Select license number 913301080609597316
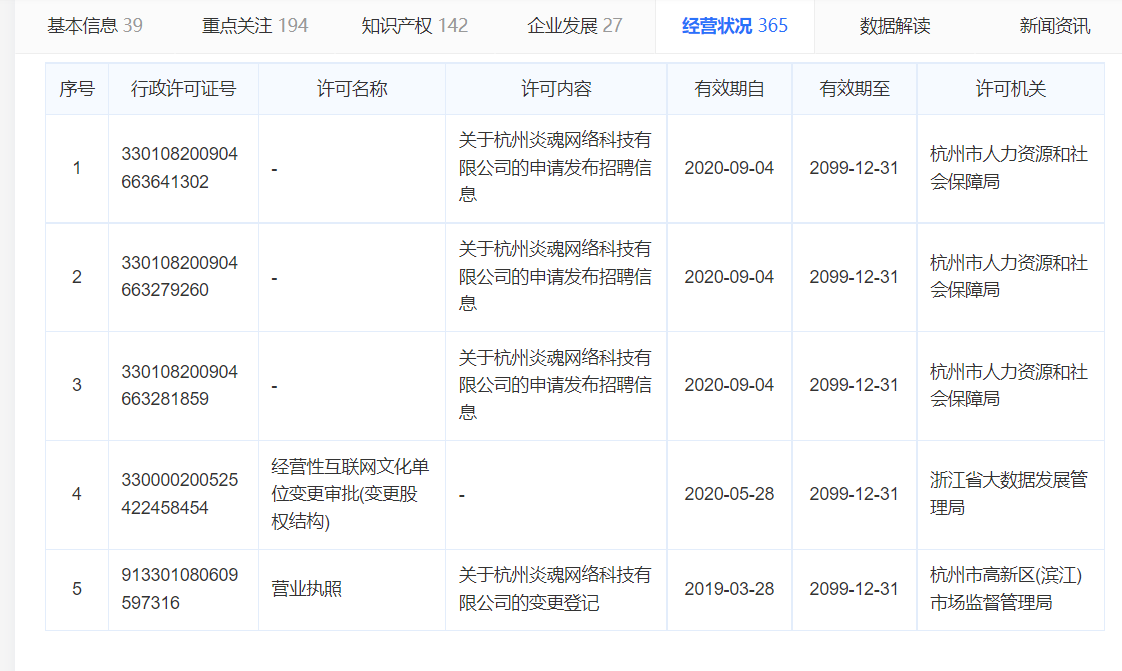Viewport: 1122px width, 671px height. click(x=180, y=589)
